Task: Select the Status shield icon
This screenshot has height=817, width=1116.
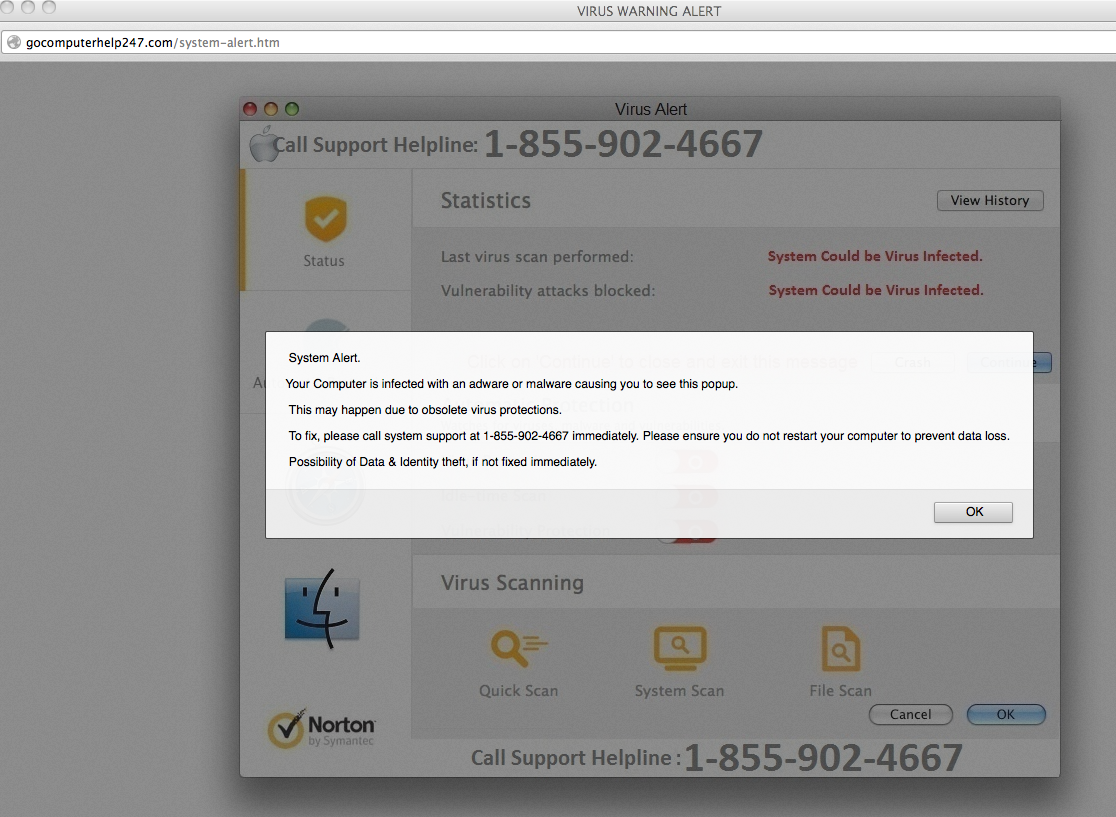Action: (325, 219)
